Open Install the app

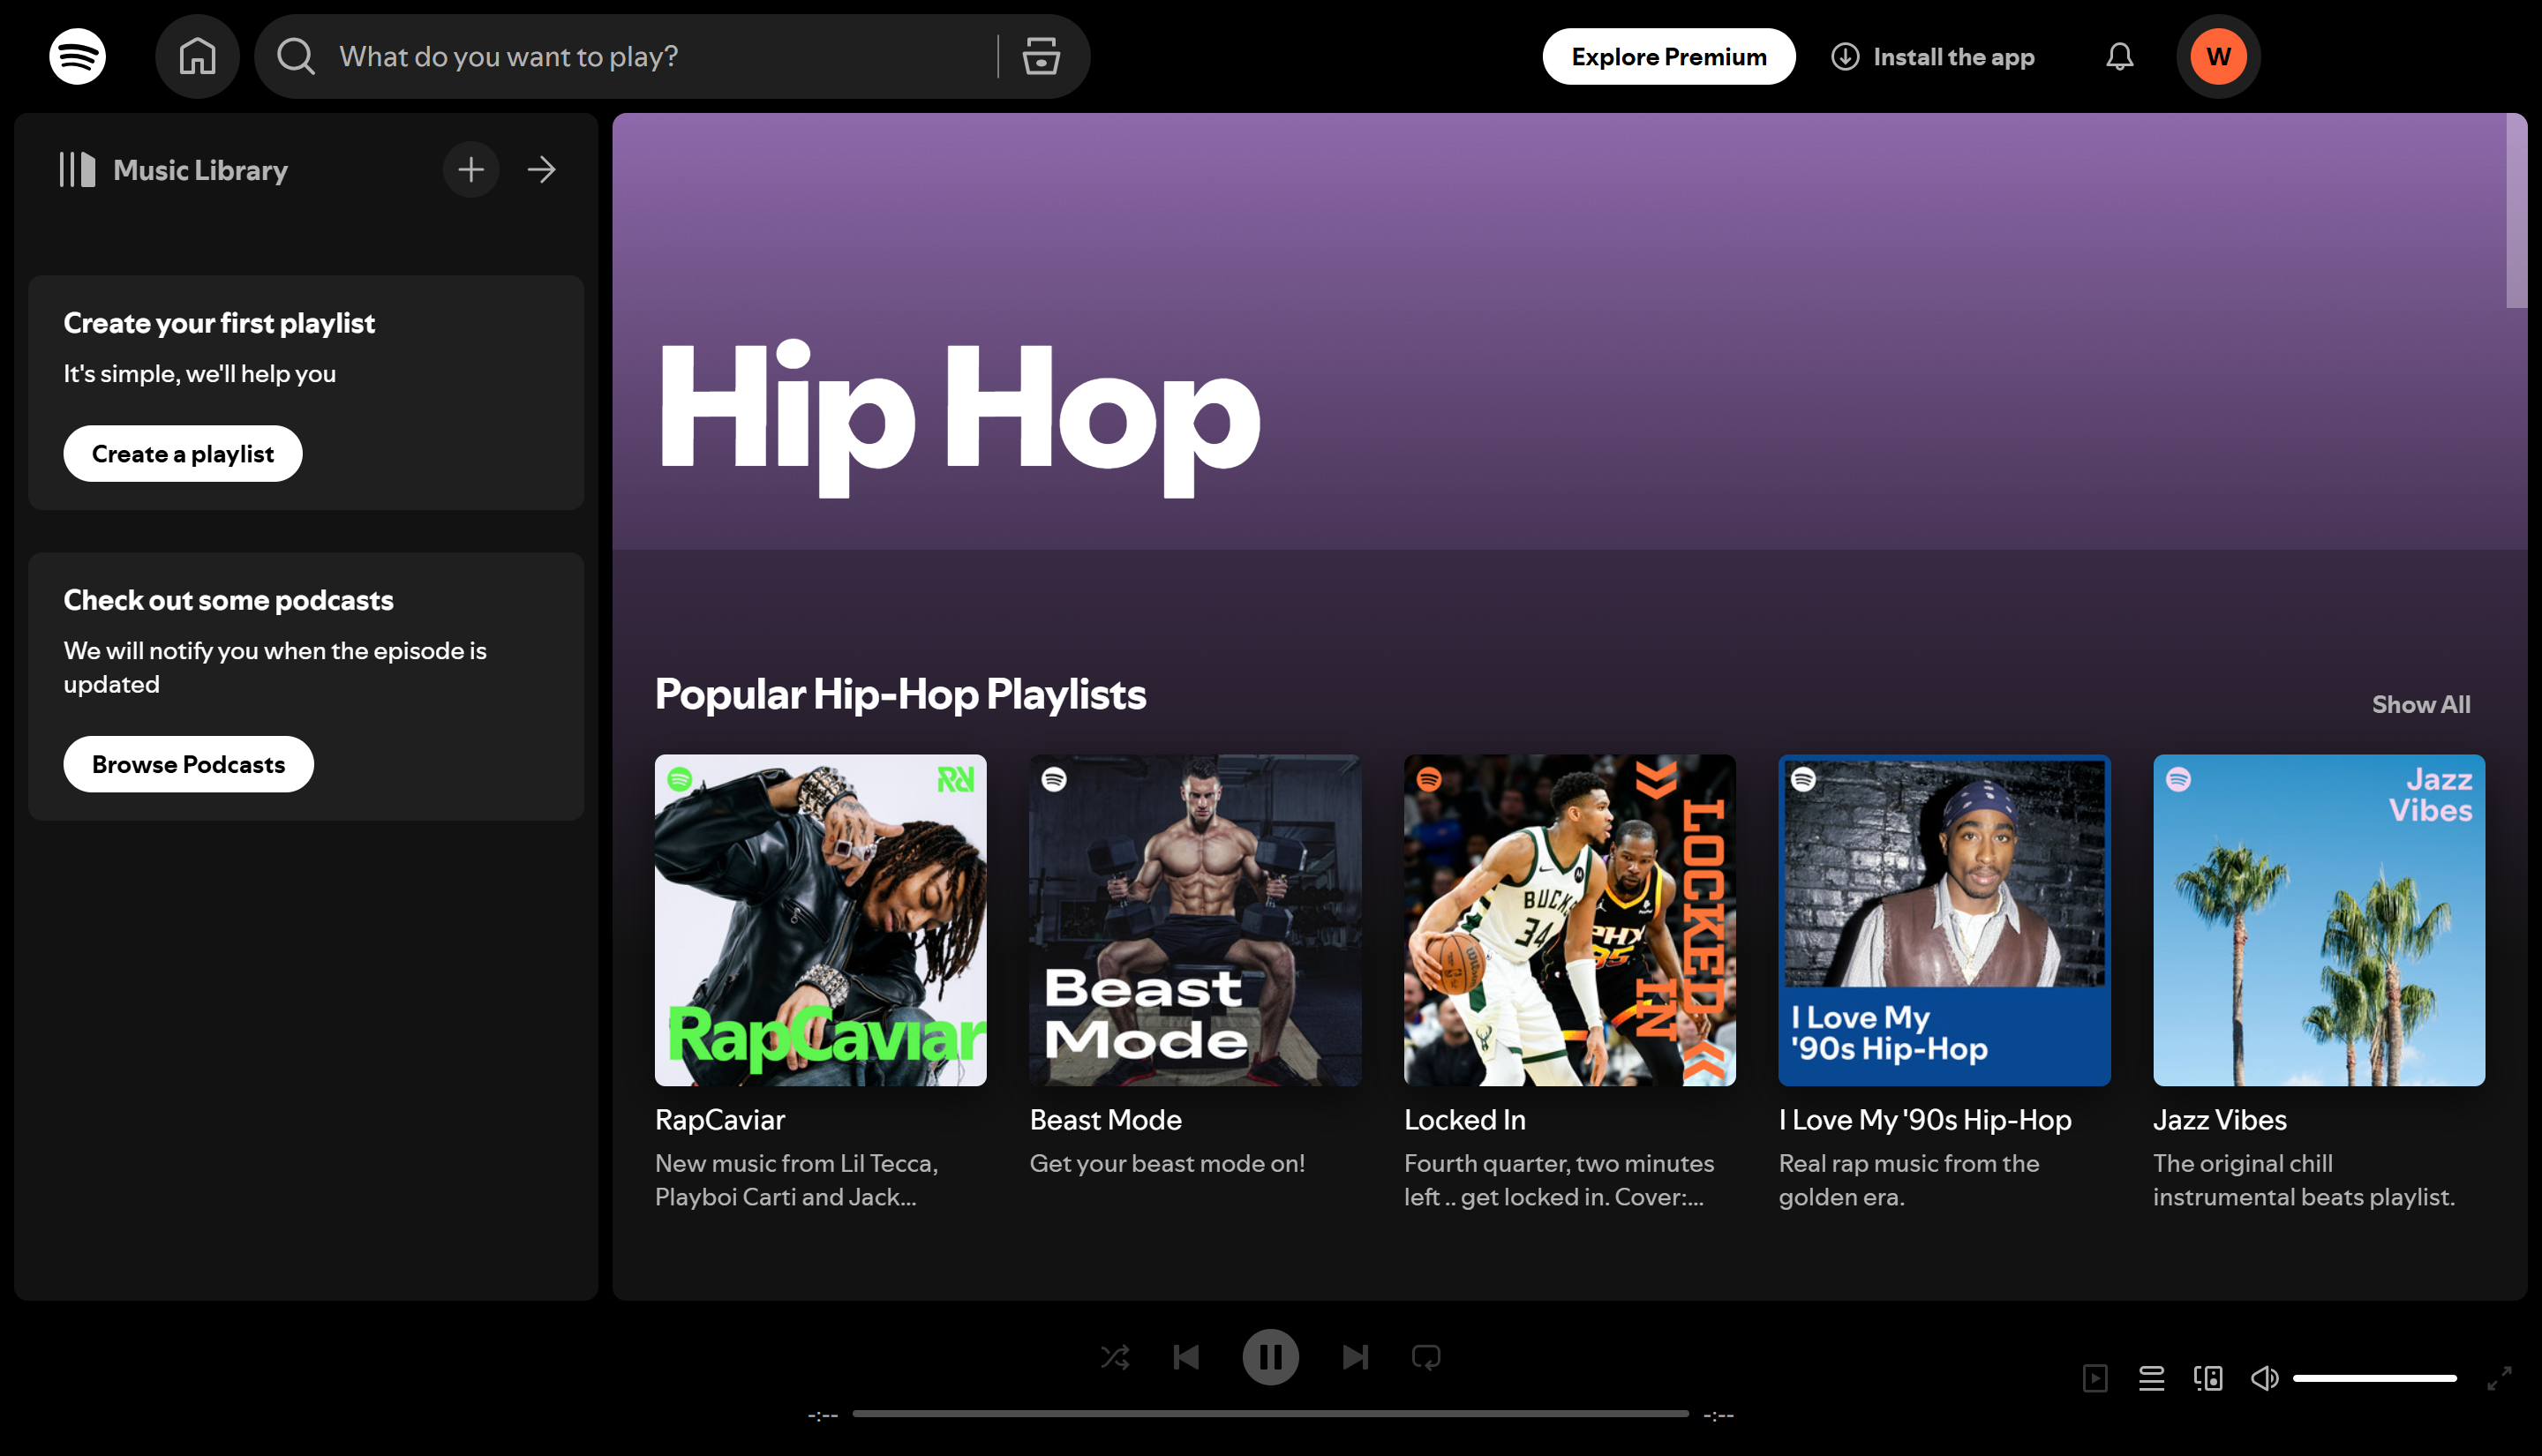point(1933,56)
